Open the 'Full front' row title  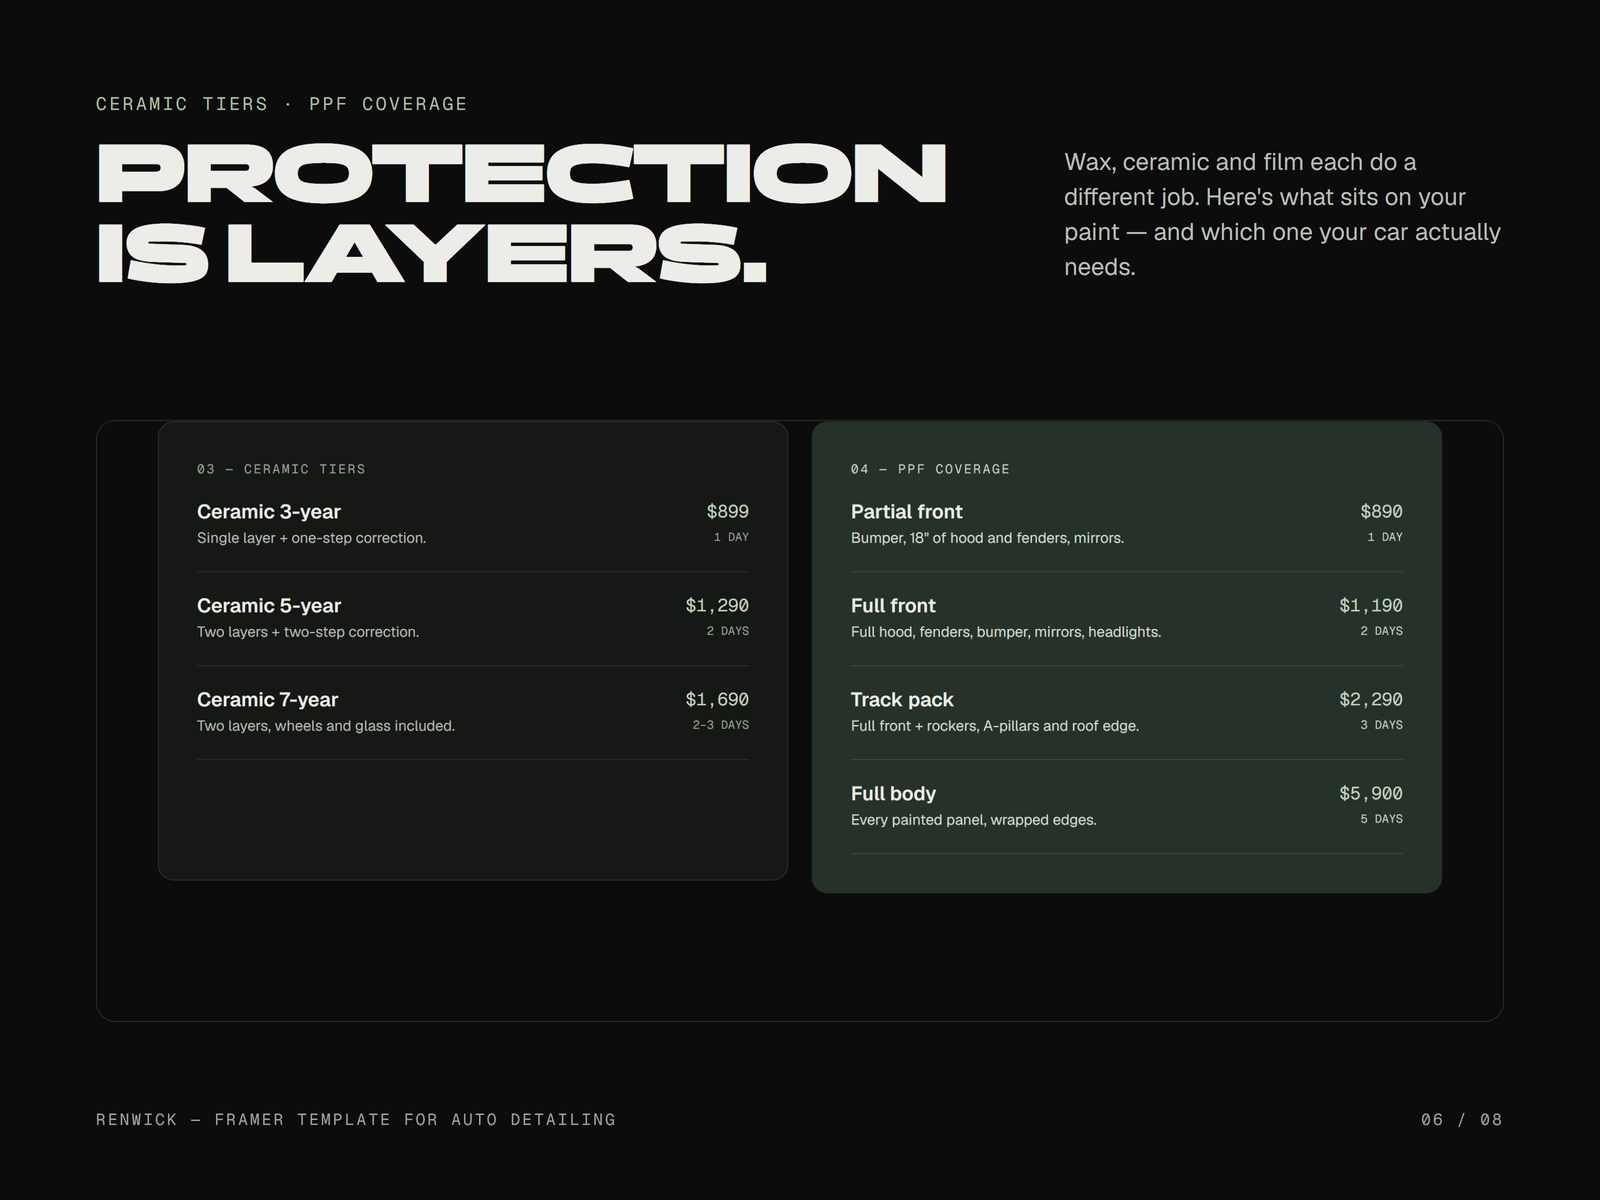[x=893, y=606]
